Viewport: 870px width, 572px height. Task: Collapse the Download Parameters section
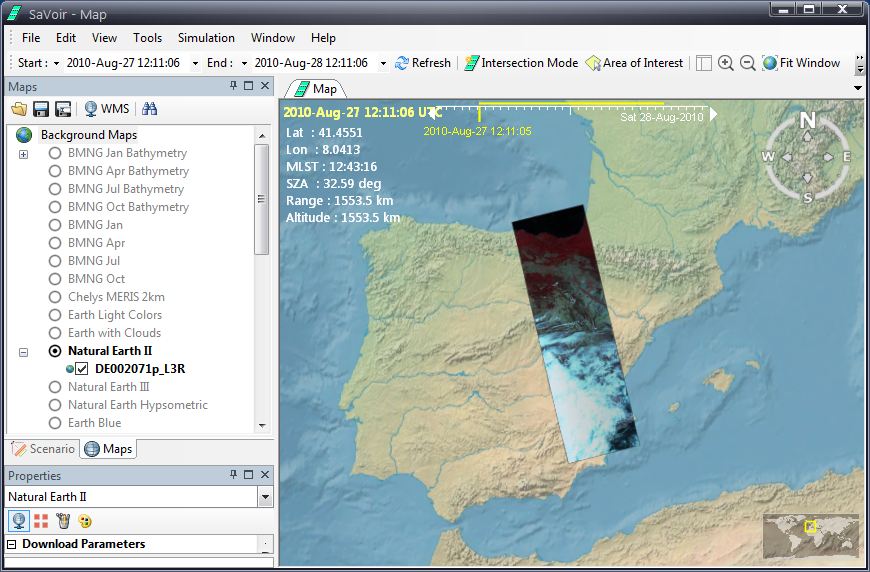[x=13, y=545]
